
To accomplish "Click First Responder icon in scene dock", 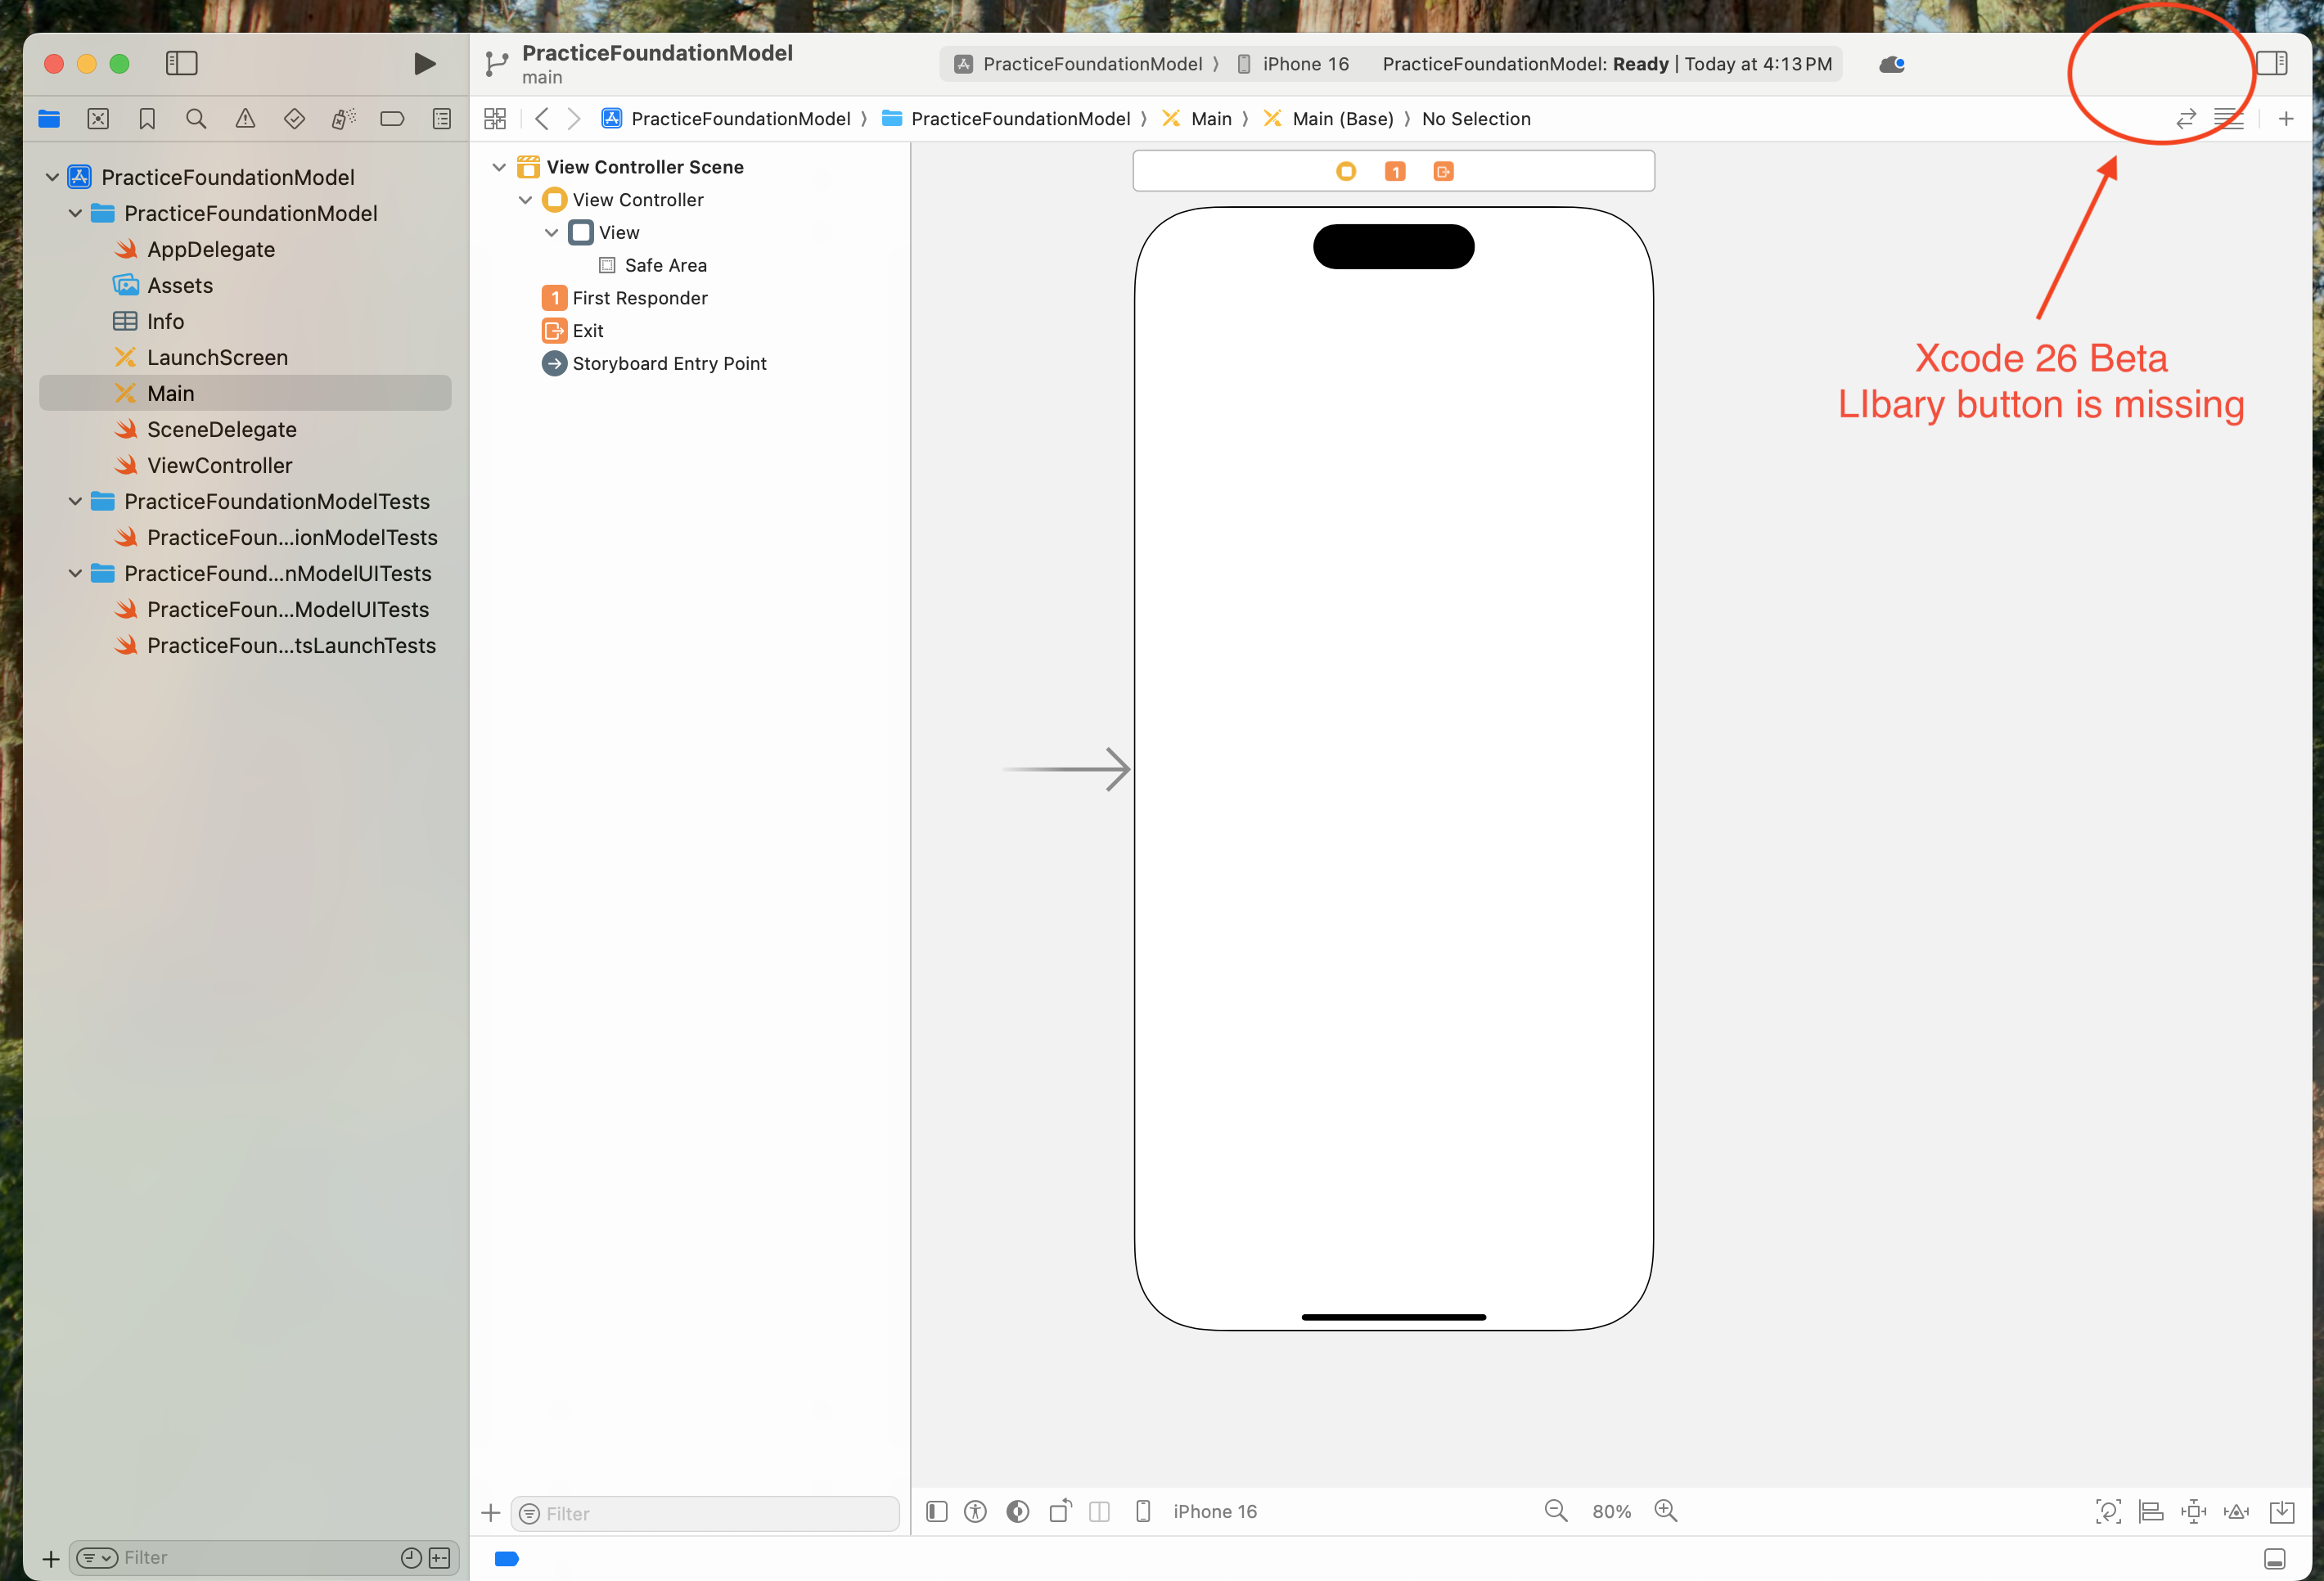I will coord(1395,172).
